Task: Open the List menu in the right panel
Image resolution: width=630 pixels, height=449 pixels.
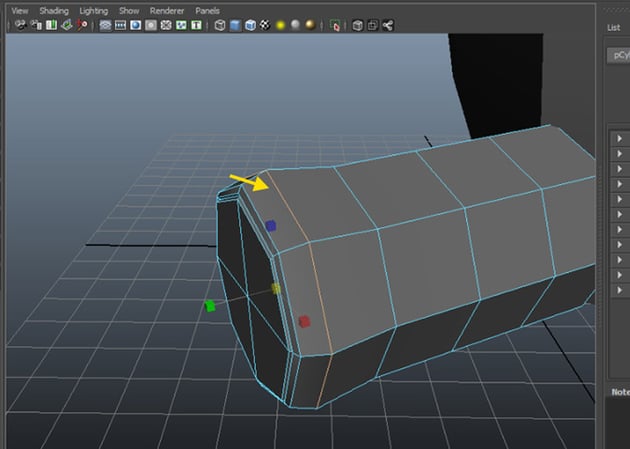Action: point(614,27)
